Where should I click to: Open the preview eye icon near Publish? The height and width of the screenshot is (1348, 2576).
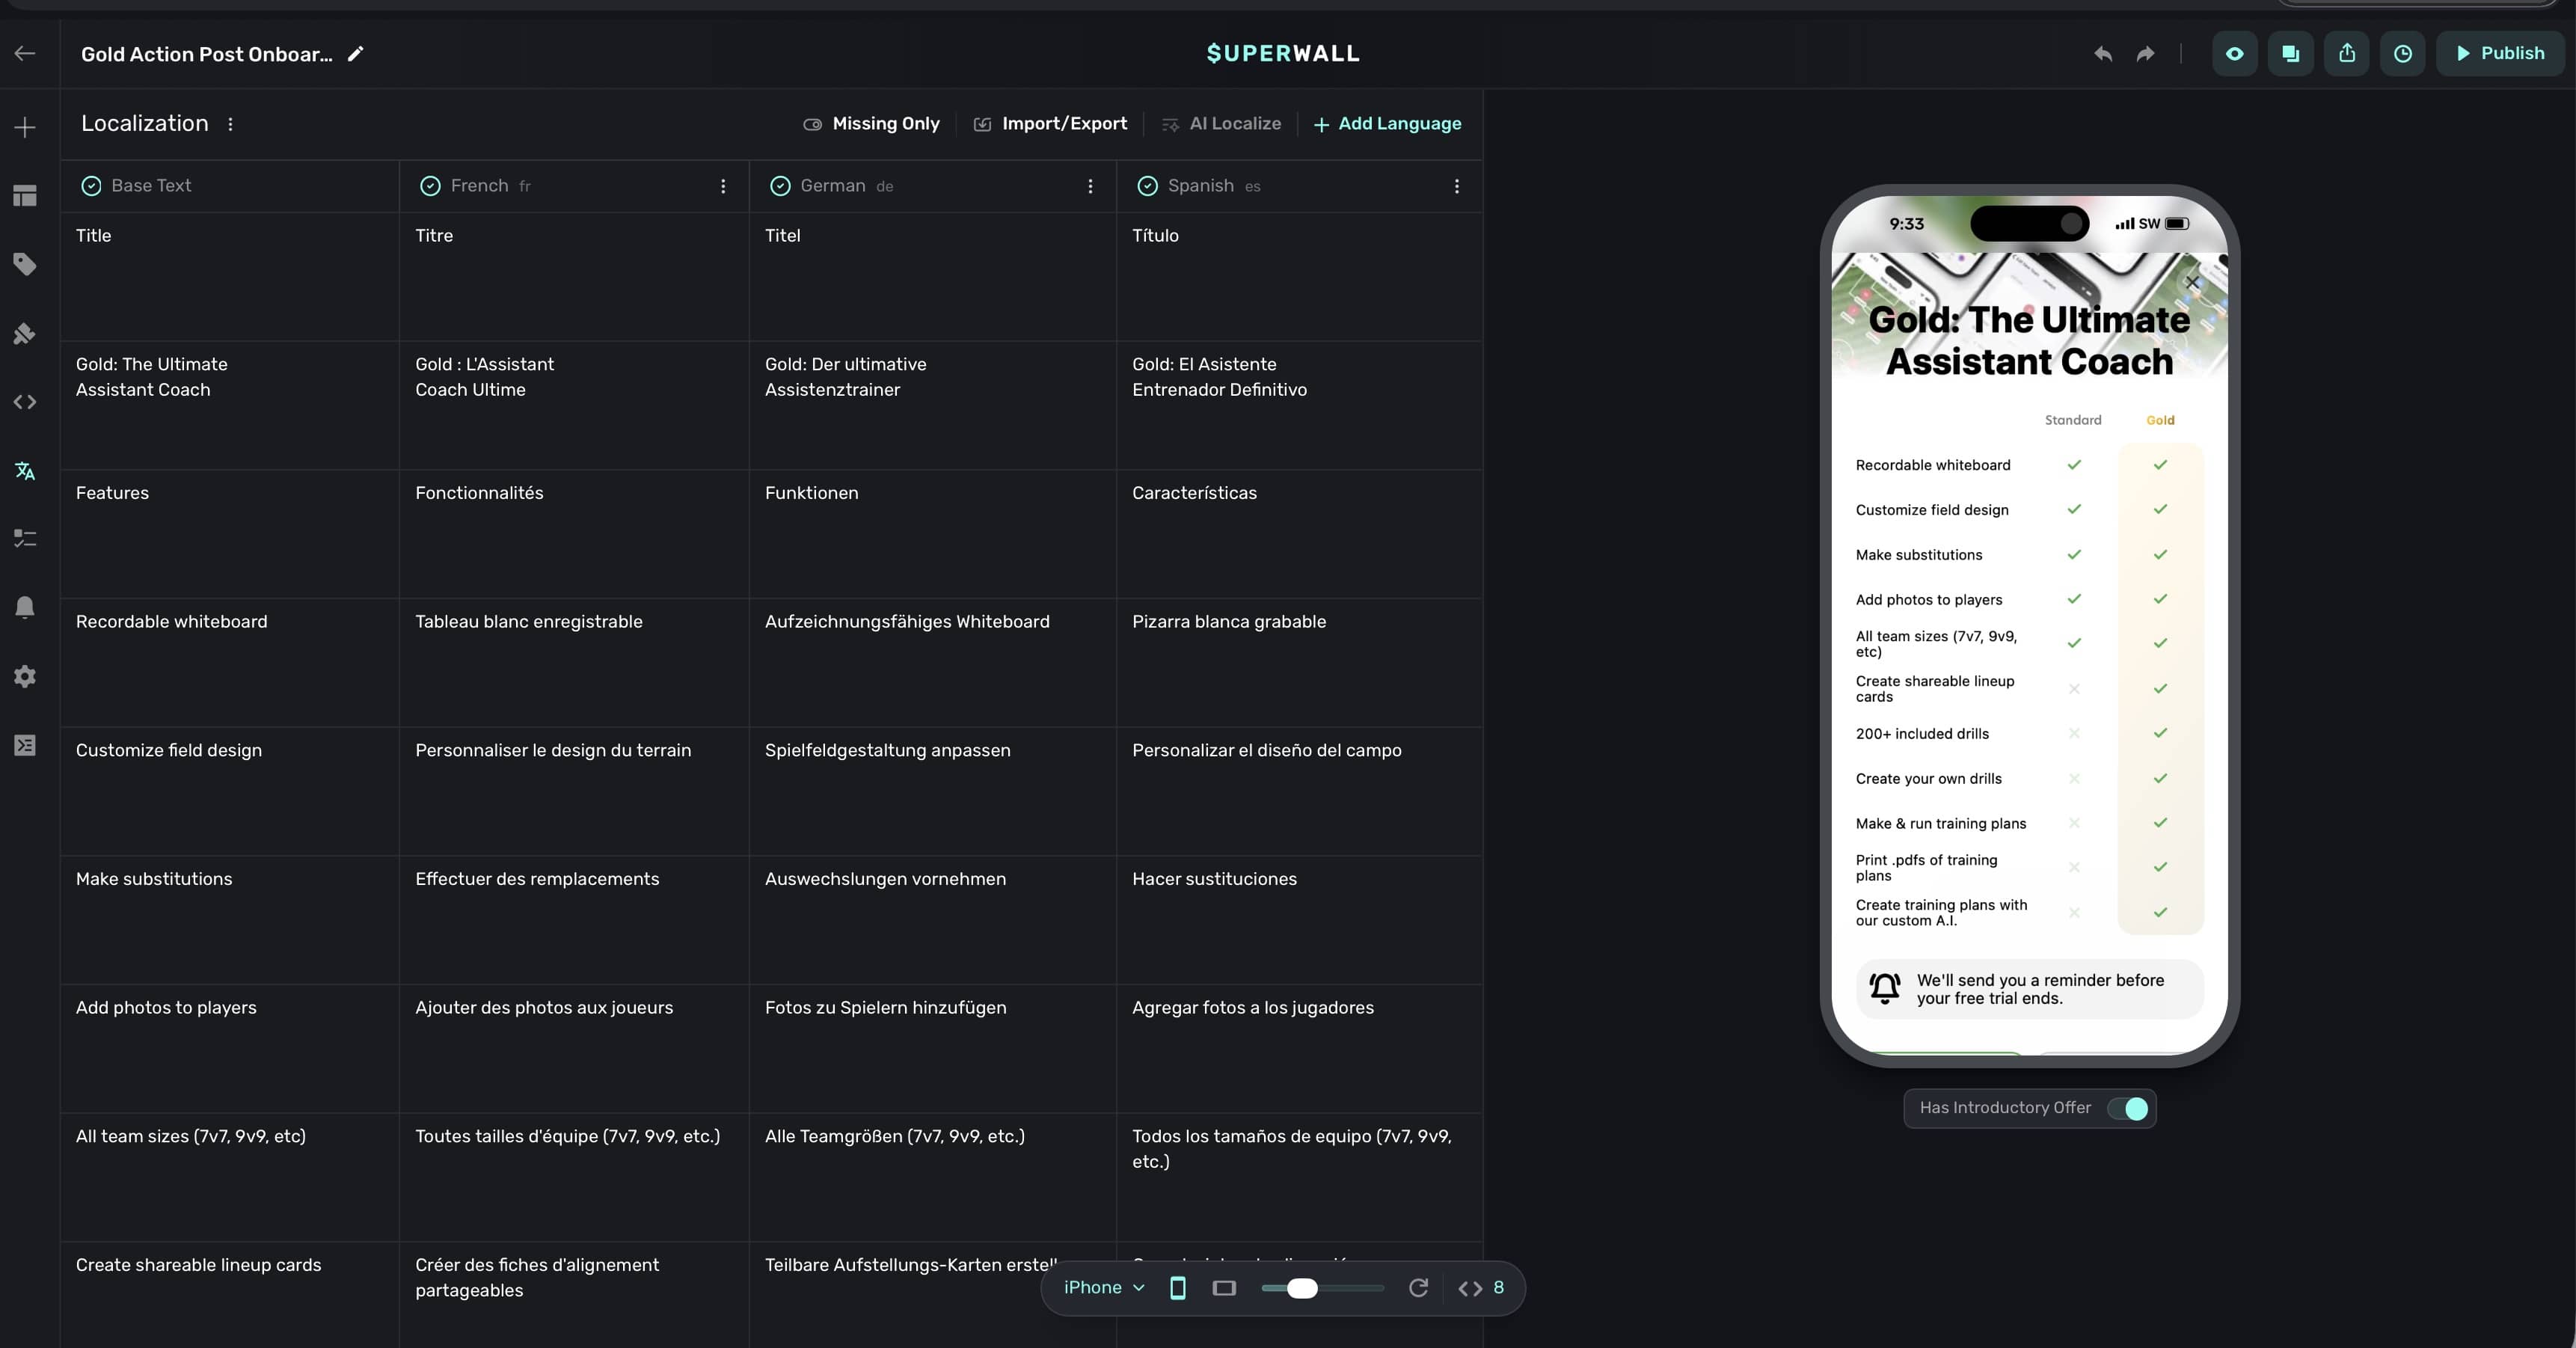tap(2235, 53)
